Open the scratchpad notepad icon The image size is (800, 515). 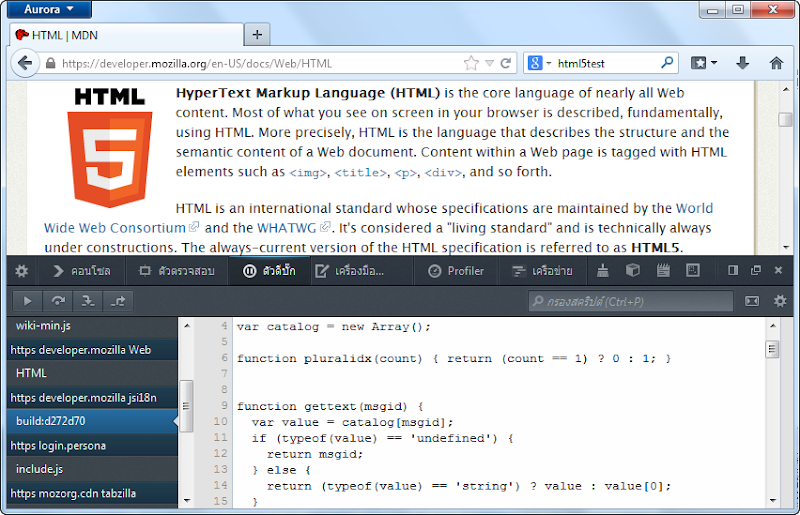[x=663, y=271]
